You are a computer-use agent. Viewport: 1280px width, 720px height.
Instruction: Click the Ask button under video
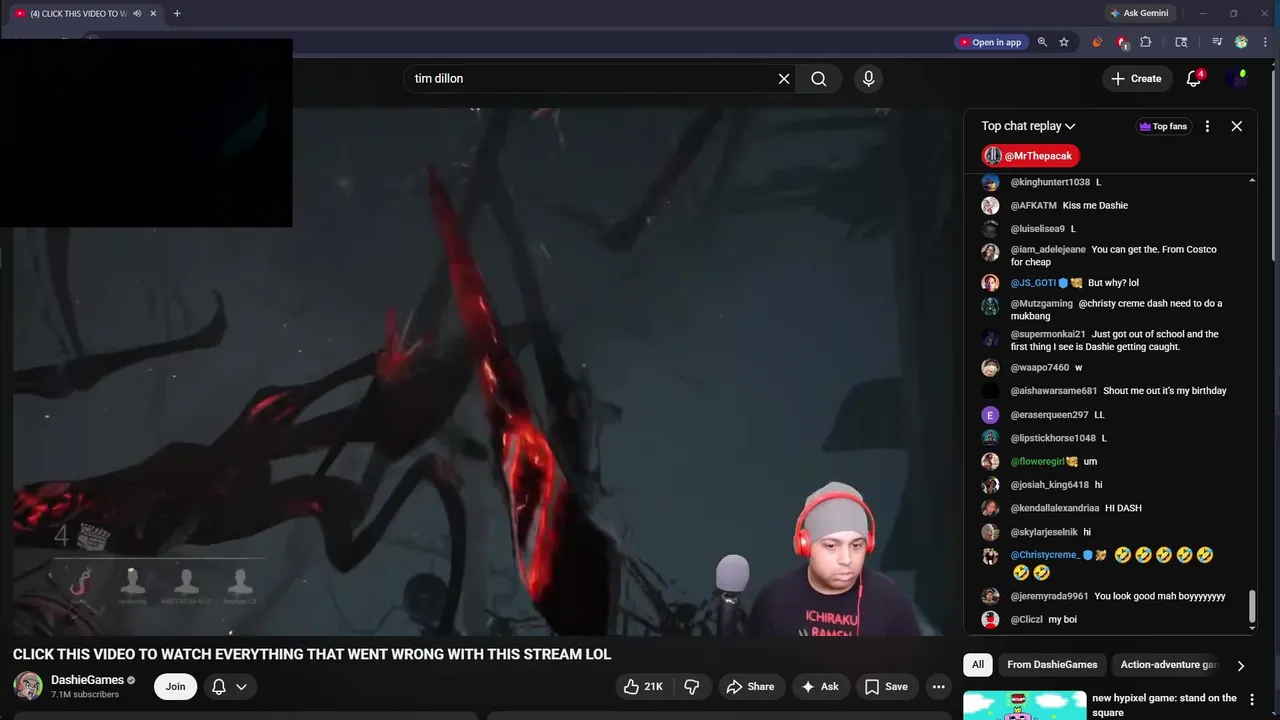coord(820,686)
